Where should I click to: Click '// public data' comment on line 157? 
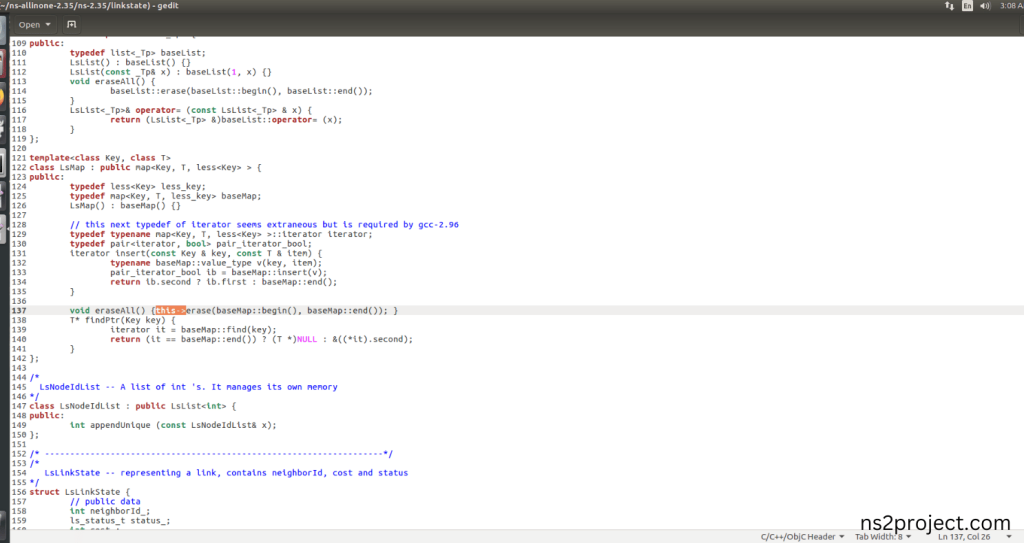click(x=105, y=502)
